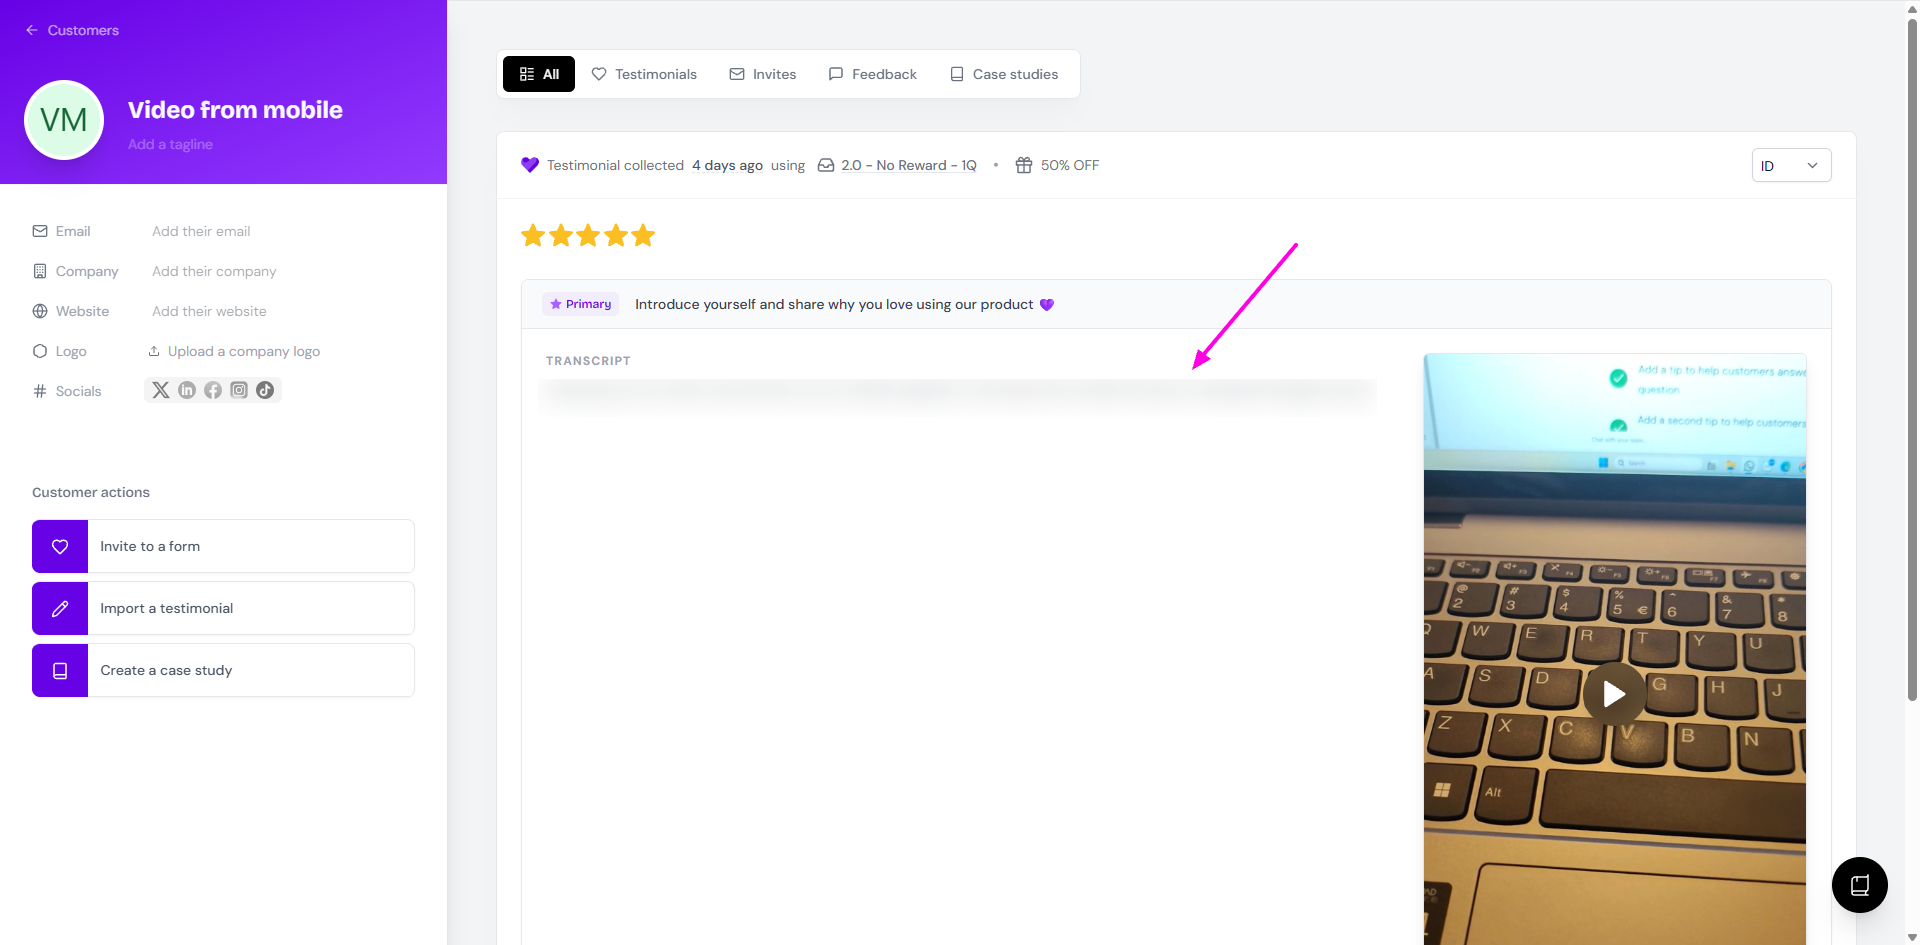Image resolution: width=1920 pixels, height=945 pixels.
Task: Click the TikTok social icon
Action: pos(265,390)
